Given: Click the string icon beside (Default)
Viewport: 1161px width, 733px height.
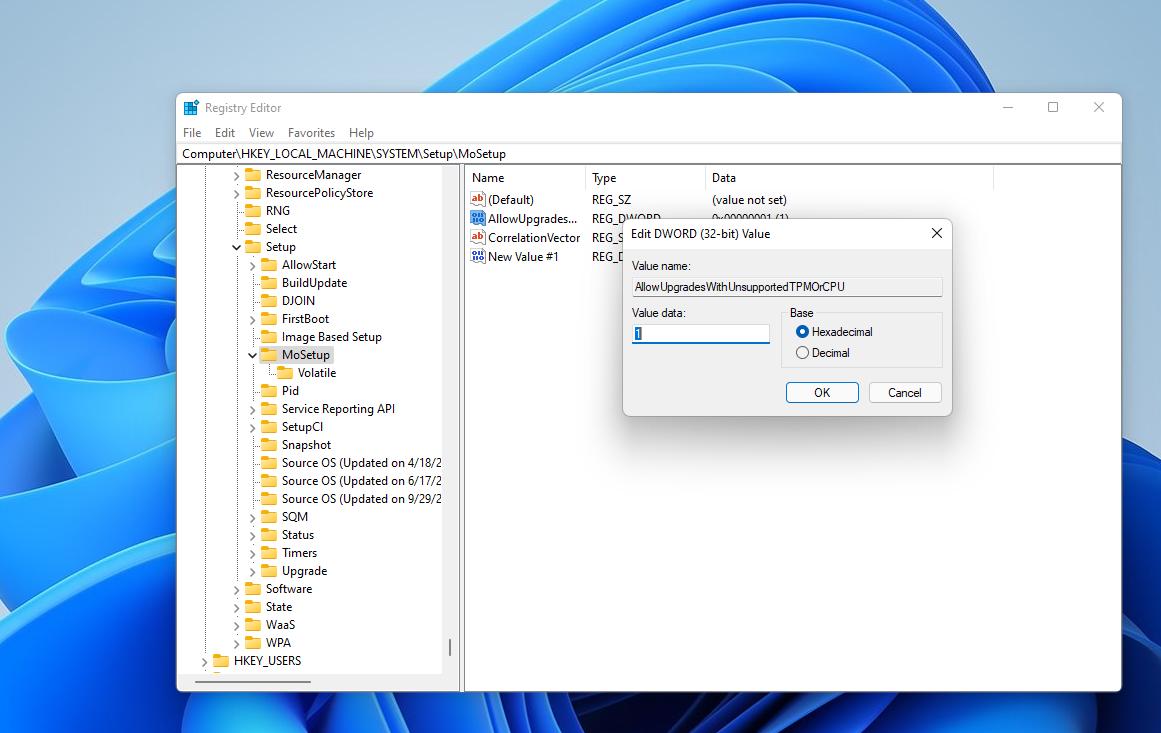Looking at the screenshot, I should 478,199.
